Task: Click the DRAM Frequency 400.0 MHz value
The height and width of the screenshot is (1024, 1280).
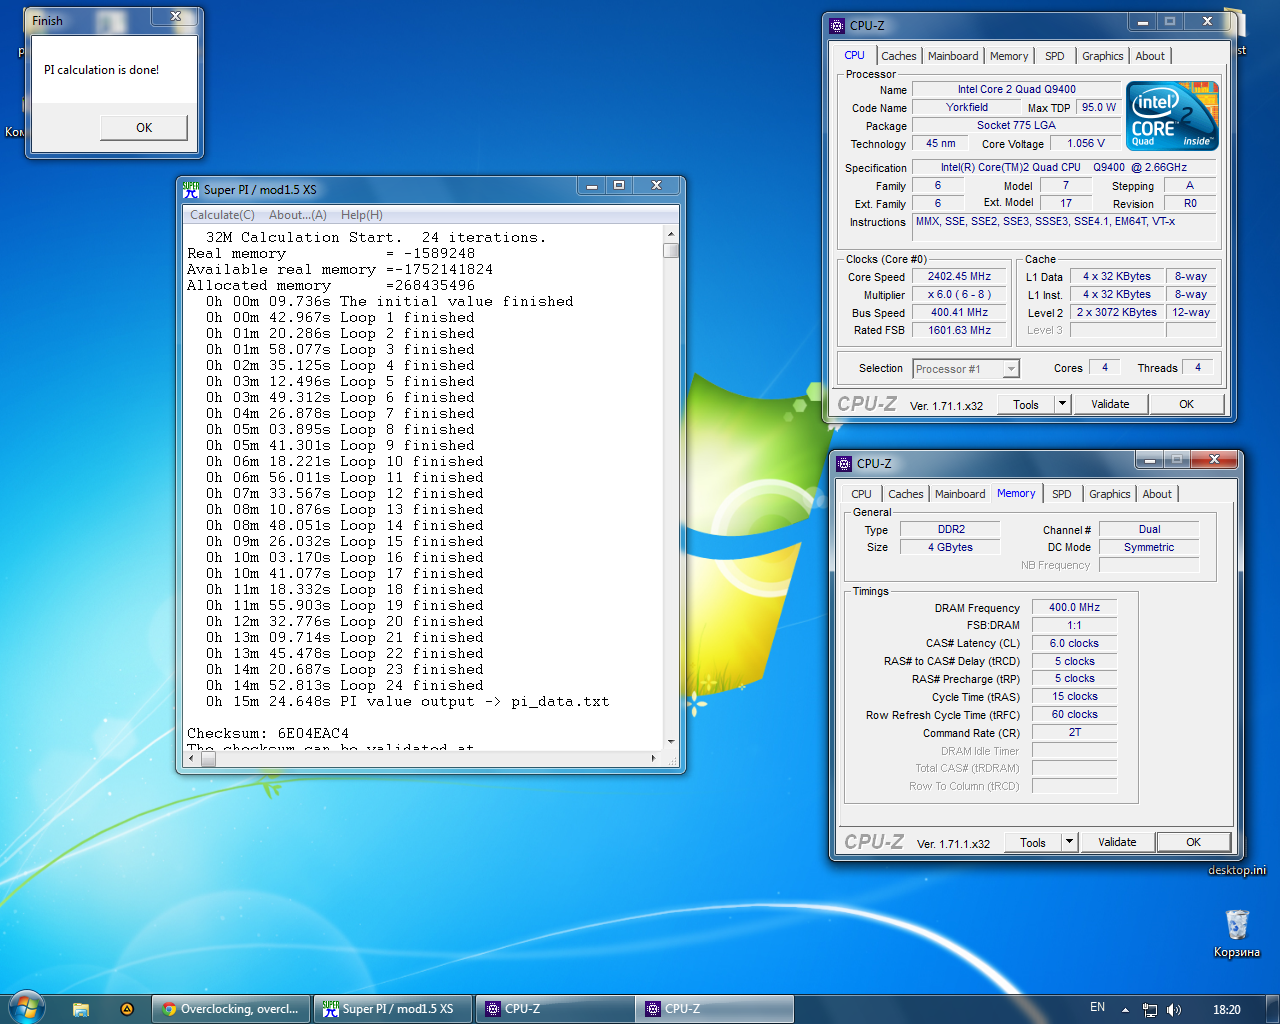Action: click(x=1074, y=608)
